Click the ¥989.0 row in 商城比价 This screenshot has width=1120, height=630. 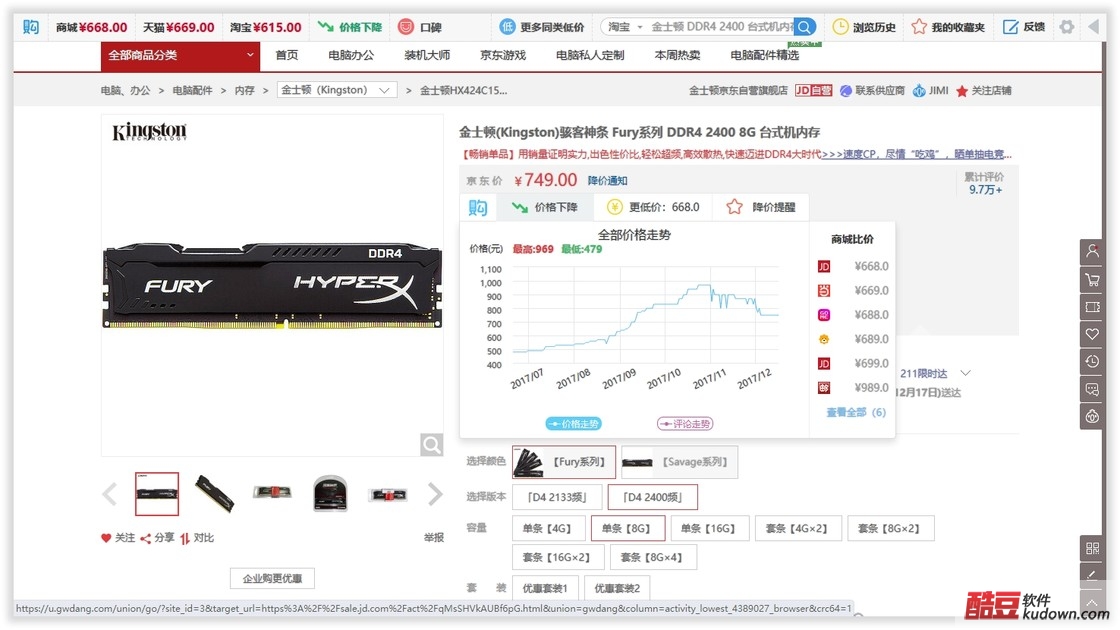[852, 388]
